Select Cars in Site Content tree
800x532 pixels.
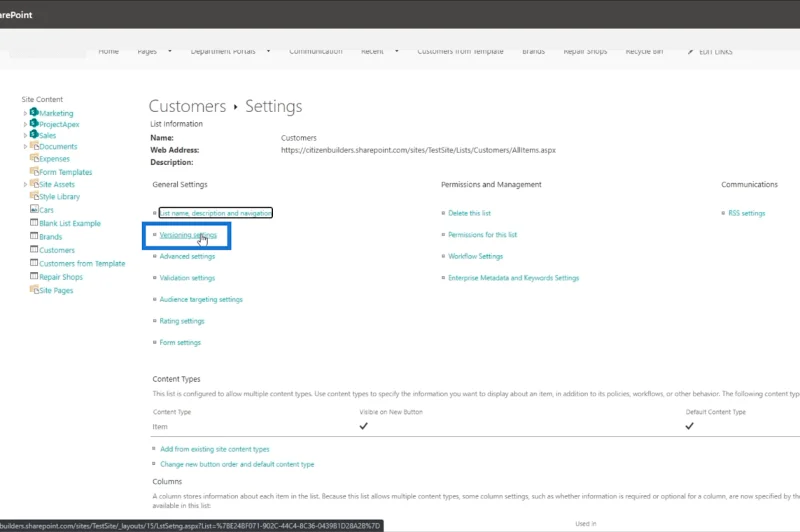coord(46,210)
